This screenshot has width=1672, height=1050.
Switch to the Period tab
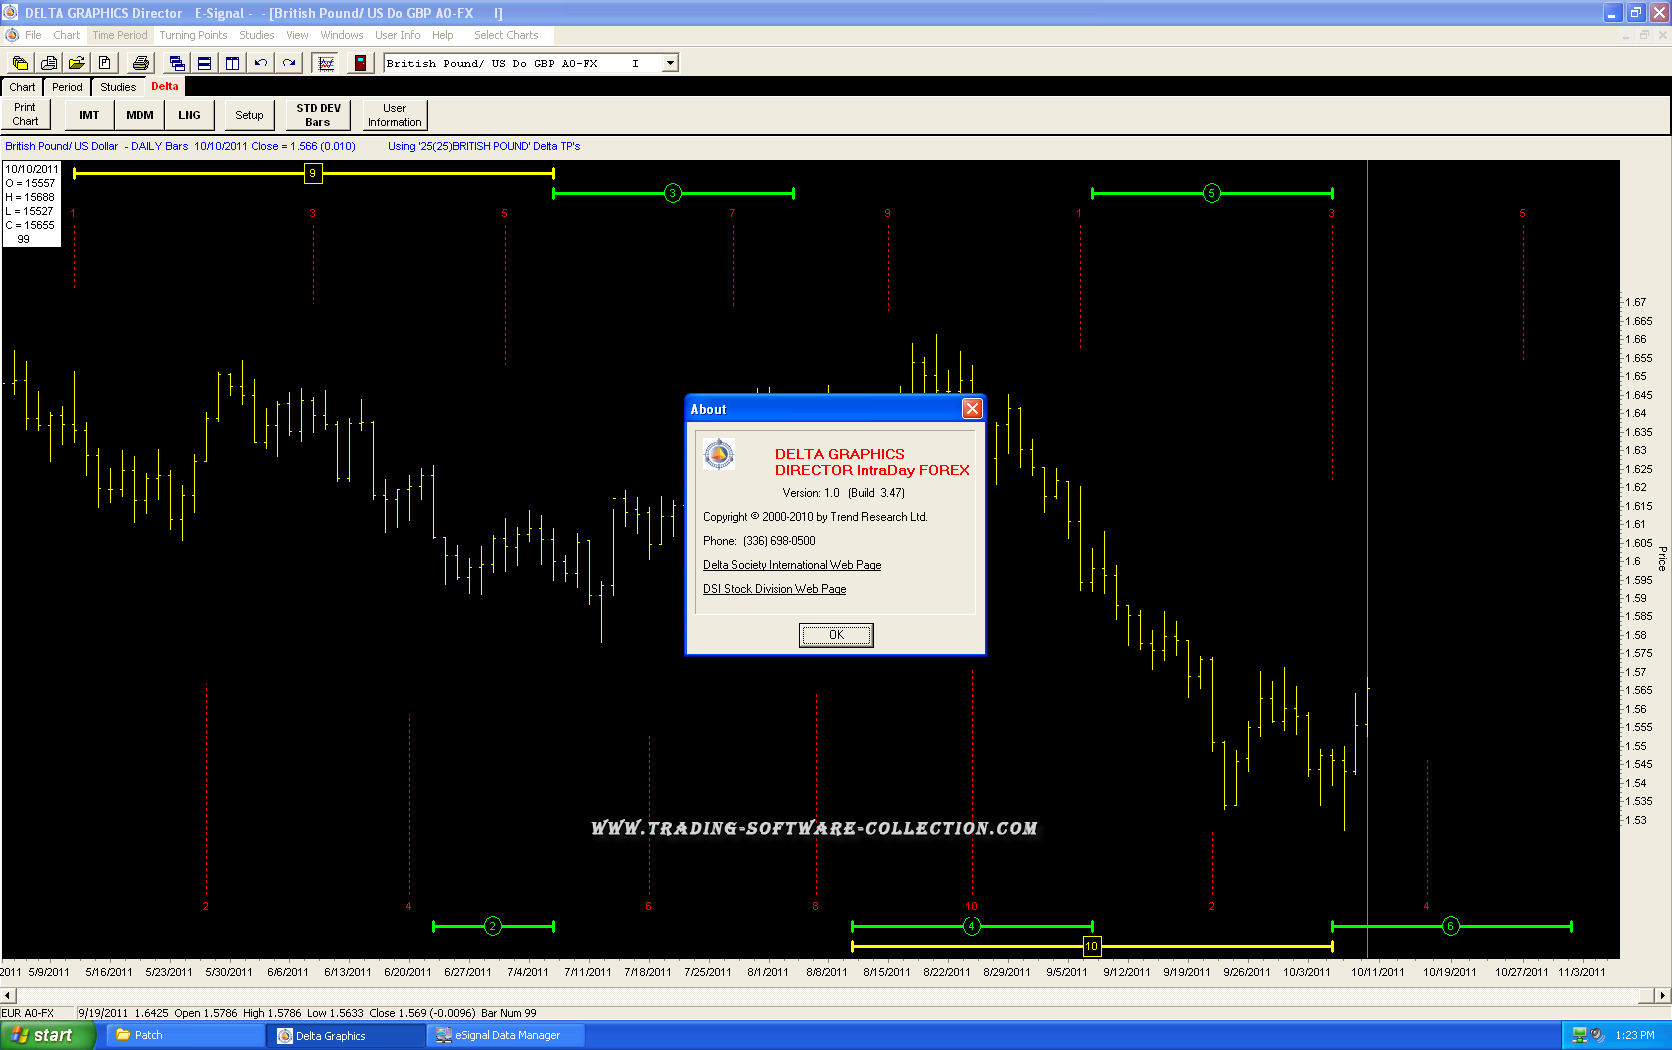pyautogui.click(x=67, y=87)
